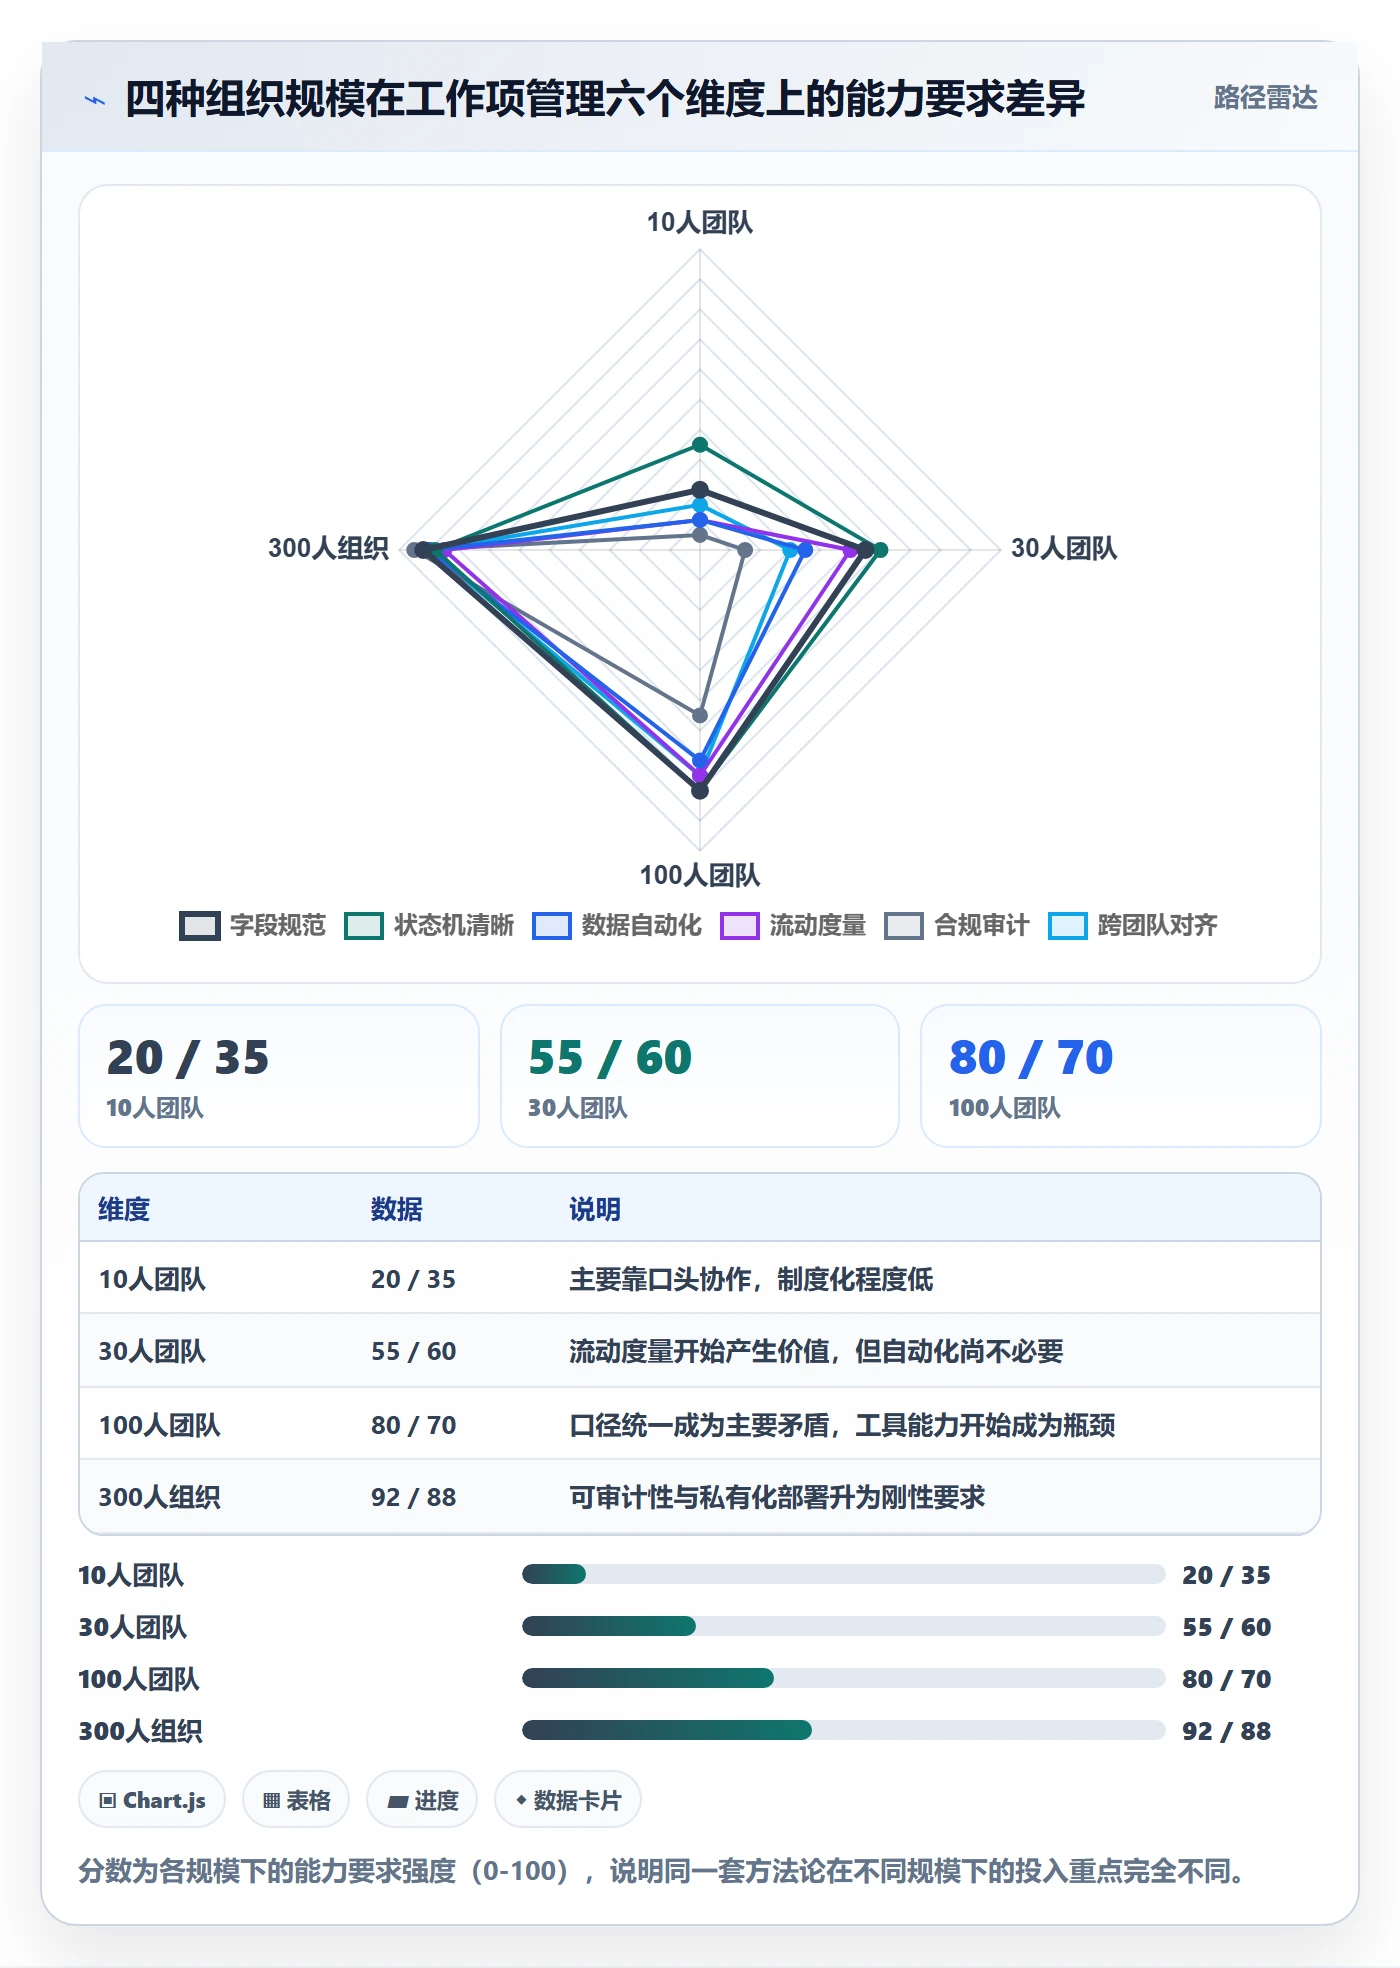Click the 表格 tag chip
Screen dimensions: 1400x1968
[x=296, y=1800]
